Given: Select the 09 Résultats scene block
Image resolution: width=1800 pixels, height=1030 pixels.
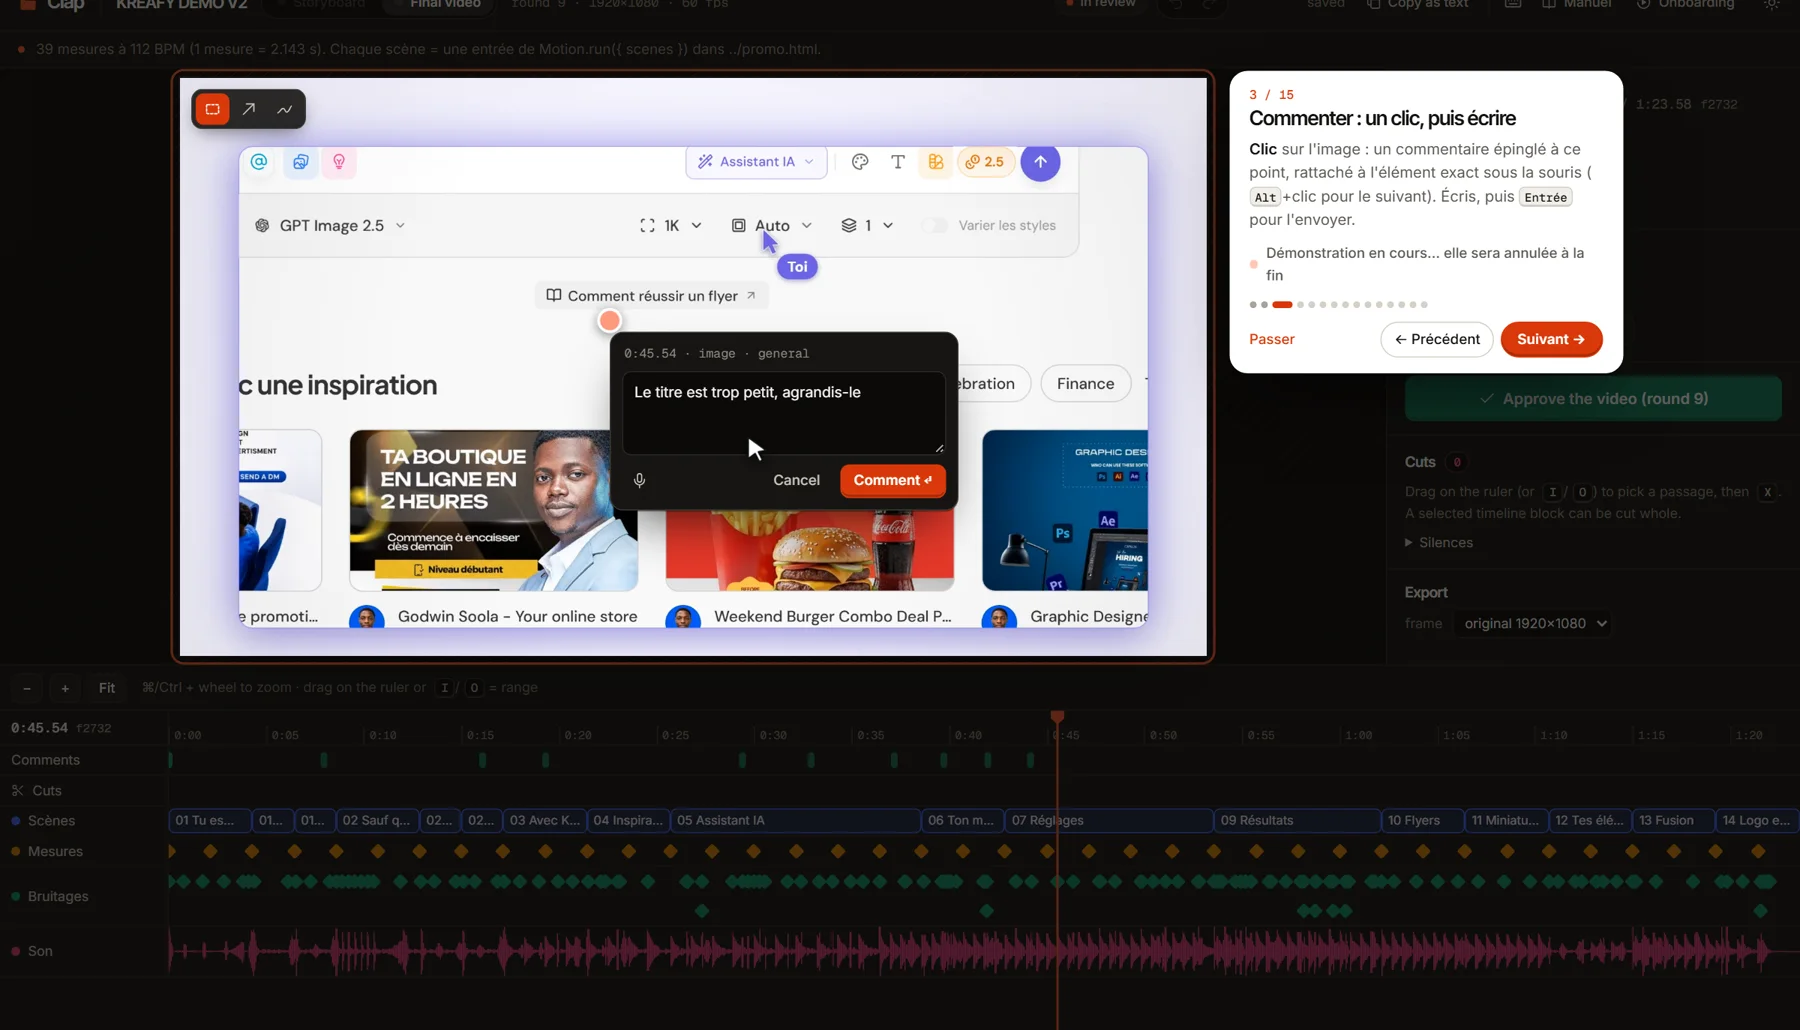Looking at the screenshot, I should point(1297,821).
